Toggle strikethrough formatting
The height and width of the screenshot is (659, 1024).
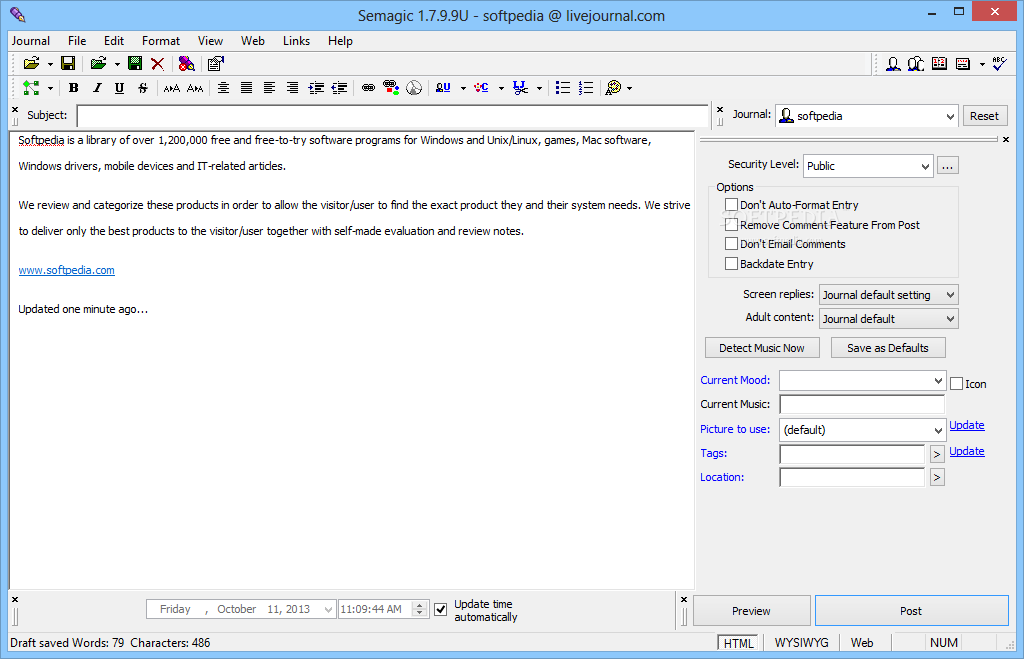click(x=142, y=88)
